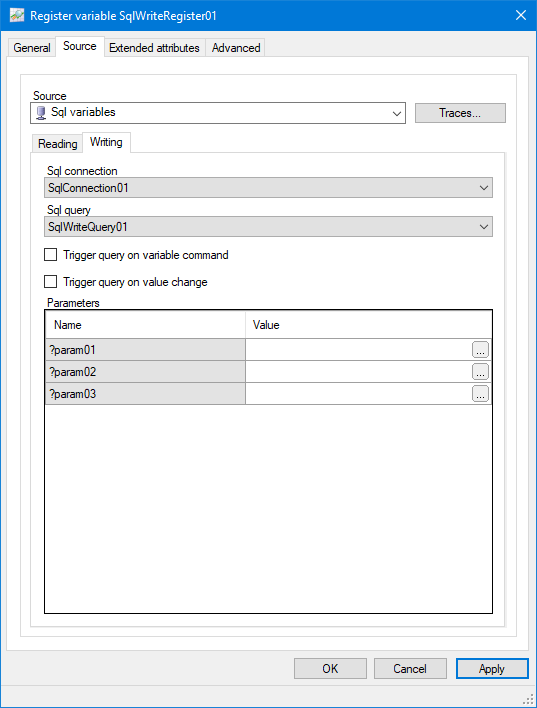Open the Advanced tab
537x708 pixels.
pos(236,48)
